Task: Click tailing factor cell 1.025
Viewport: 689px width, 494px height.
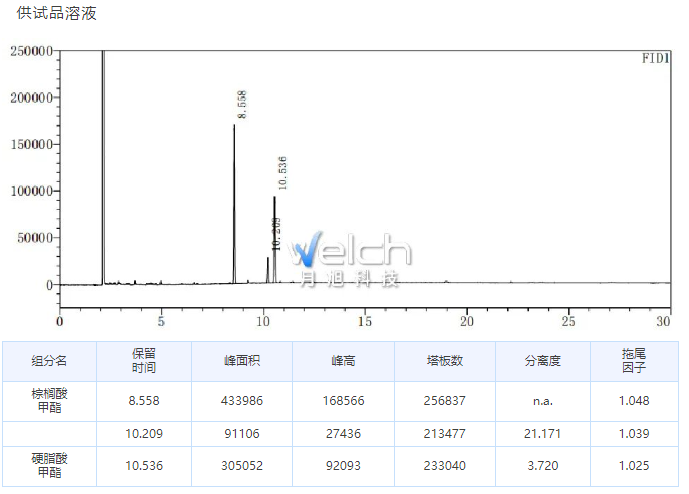Action: (x=634, y=465)
